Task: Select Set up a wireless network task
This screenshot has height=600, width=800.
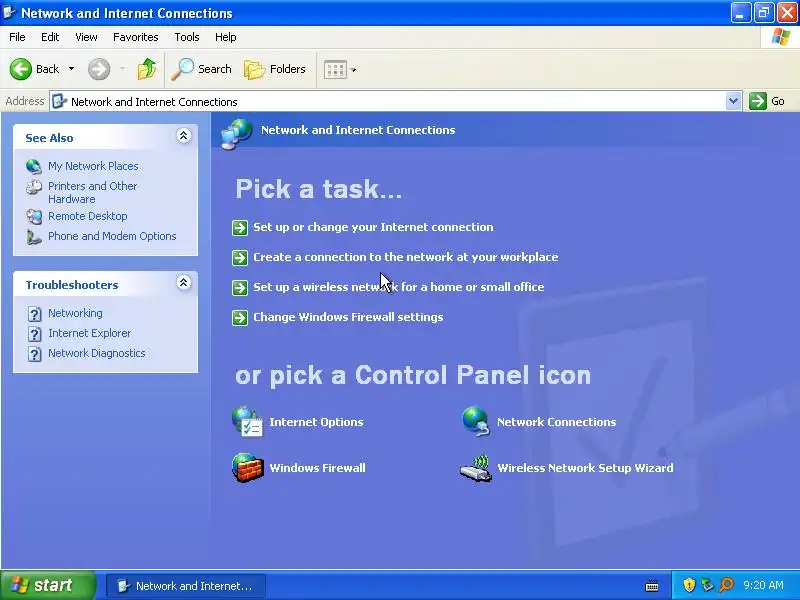Action: (398, 287)
